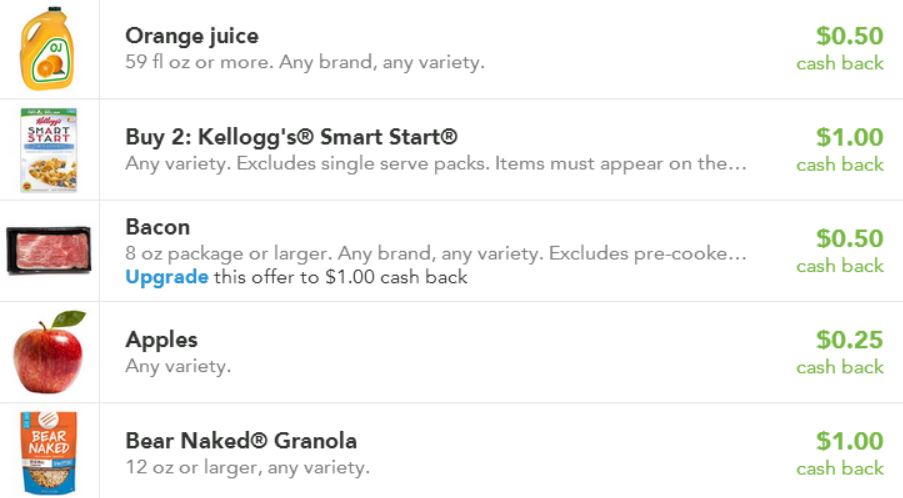Click the Bear Naked '12 oz or larger' description

[247, 467]
